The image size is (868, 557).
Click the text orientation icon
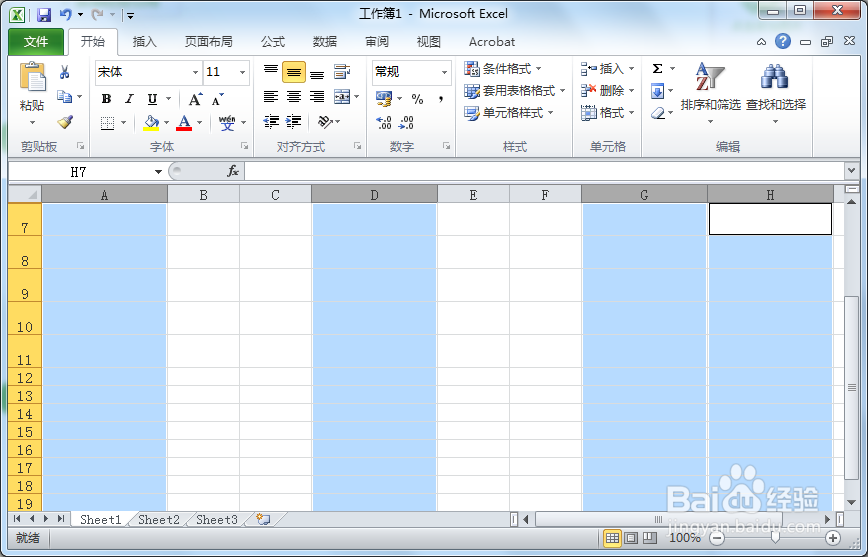coord(325,122)
